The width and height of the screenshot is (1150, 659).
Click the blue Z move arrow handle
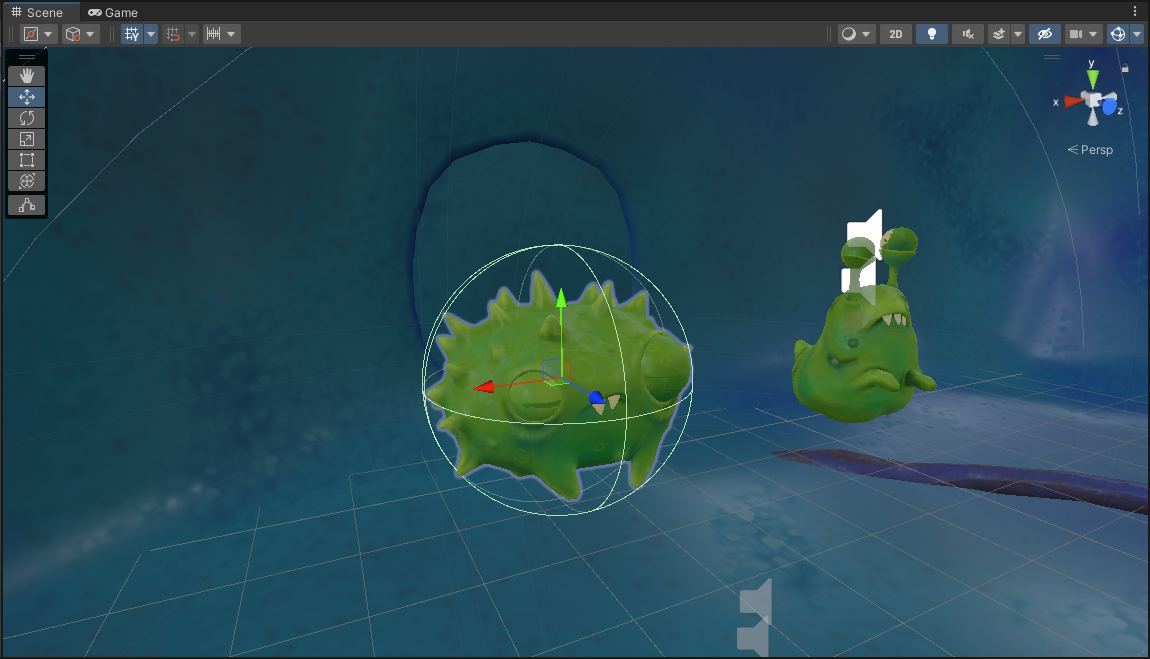click(596, 398)
